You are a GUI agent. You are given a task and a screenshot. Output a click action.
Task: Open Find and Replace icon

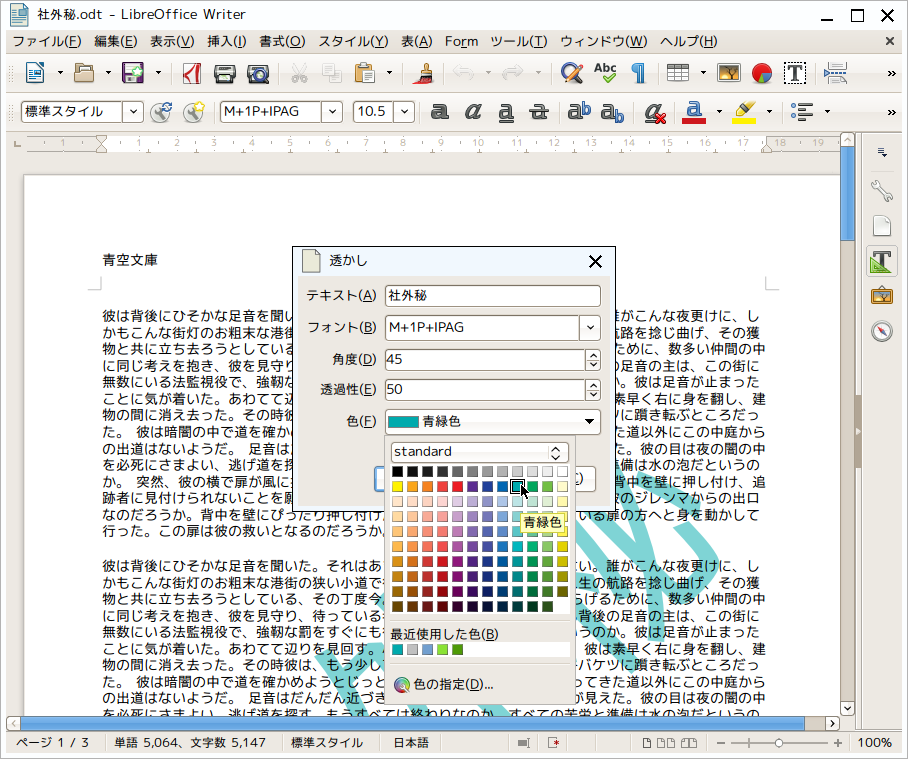pyautogui.click(x=572, y=74)
